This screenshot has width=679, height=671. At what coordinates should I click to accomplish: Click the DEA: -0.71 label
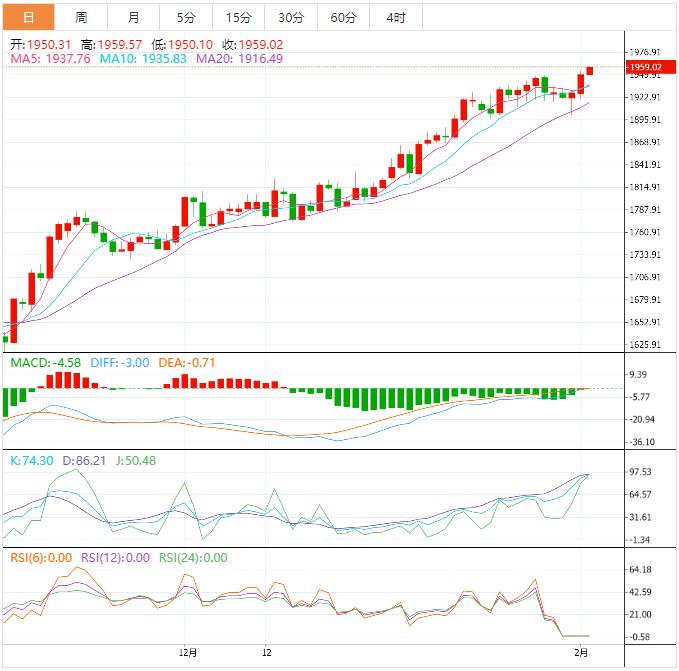(185, 361)
